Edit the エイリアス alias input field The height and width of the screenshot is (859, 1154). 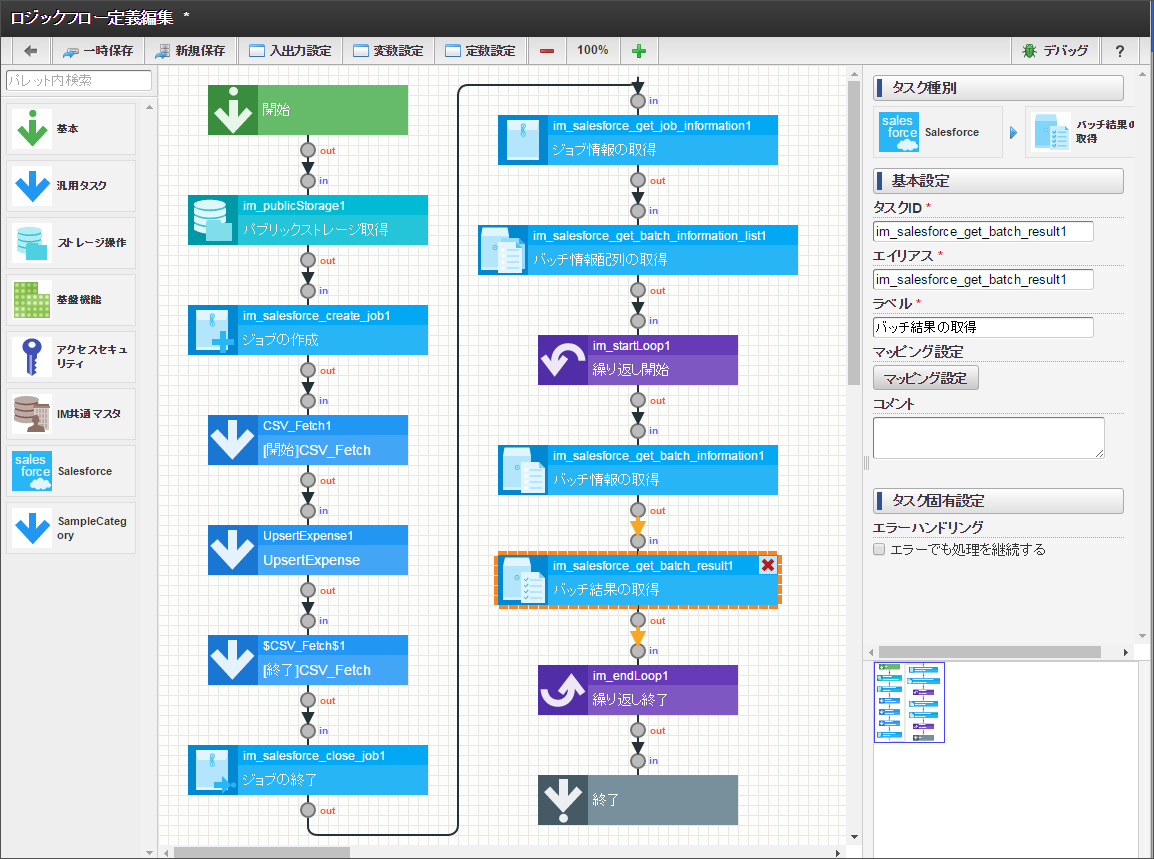click(983, 280)
